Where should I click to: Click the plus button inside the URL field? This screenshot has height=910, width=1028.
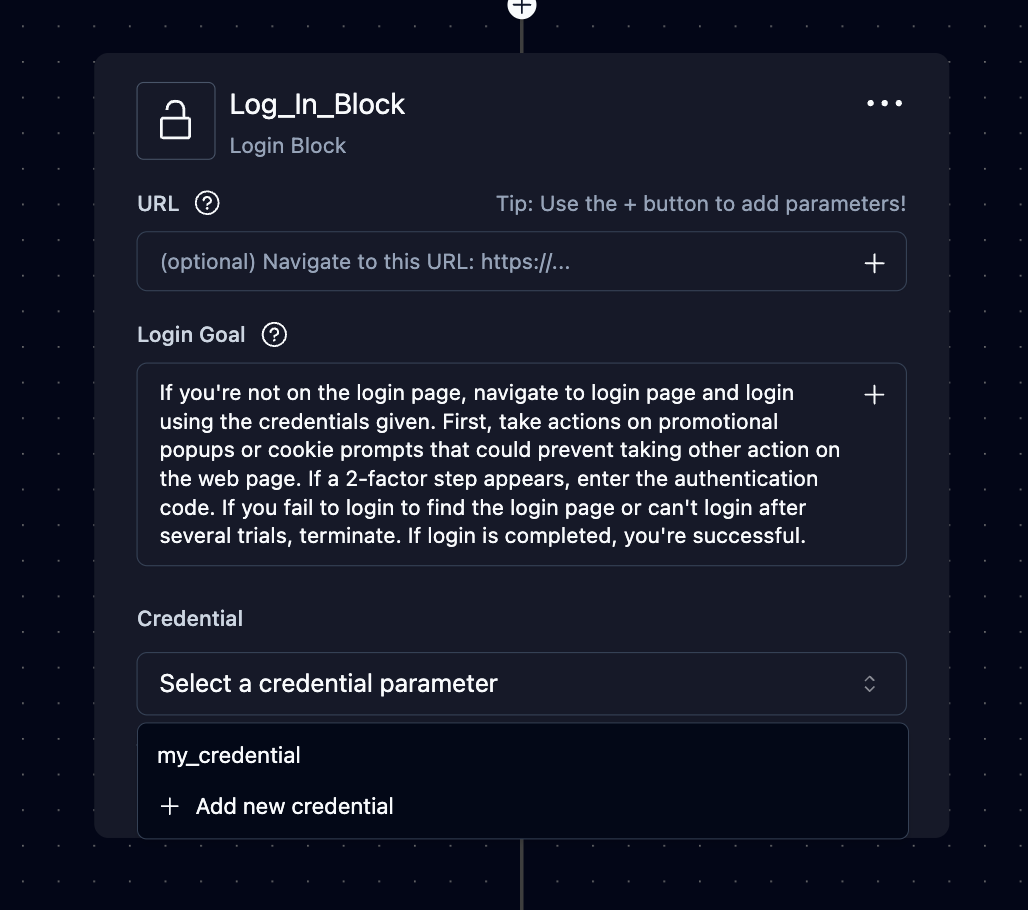coord(874,263)
